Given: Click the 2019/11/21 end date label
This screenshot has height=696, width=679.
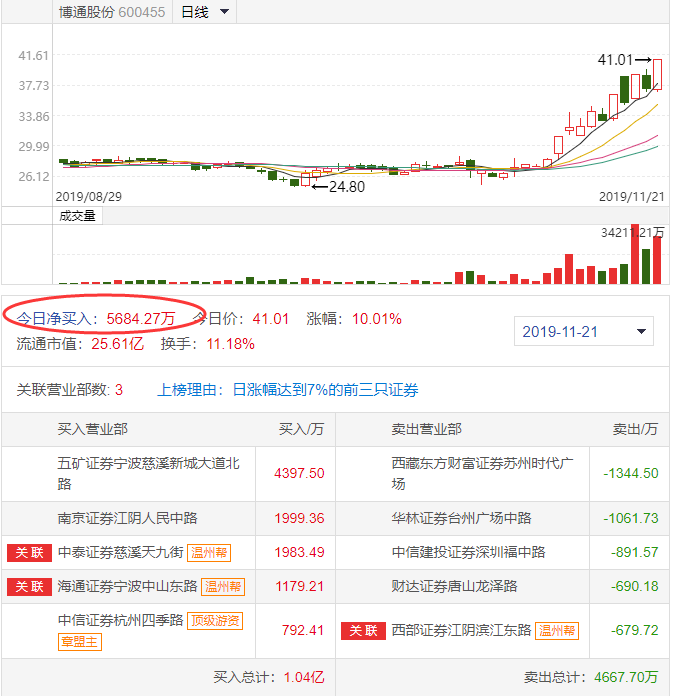Looking at the screenshot, I should click(x=632, y=197).
